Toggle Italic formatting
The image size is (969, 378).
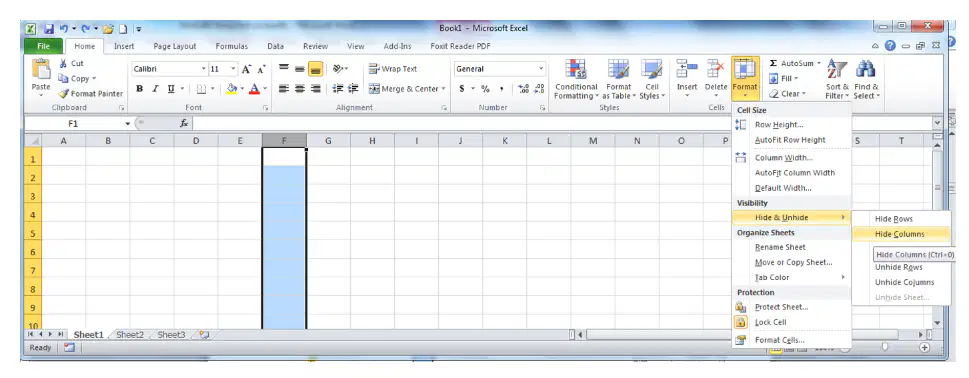pos(155,89)
